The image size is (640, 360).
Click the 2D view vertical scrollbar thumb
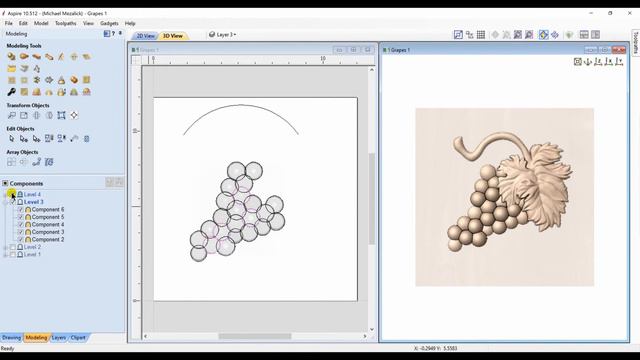tap(371, 199)
